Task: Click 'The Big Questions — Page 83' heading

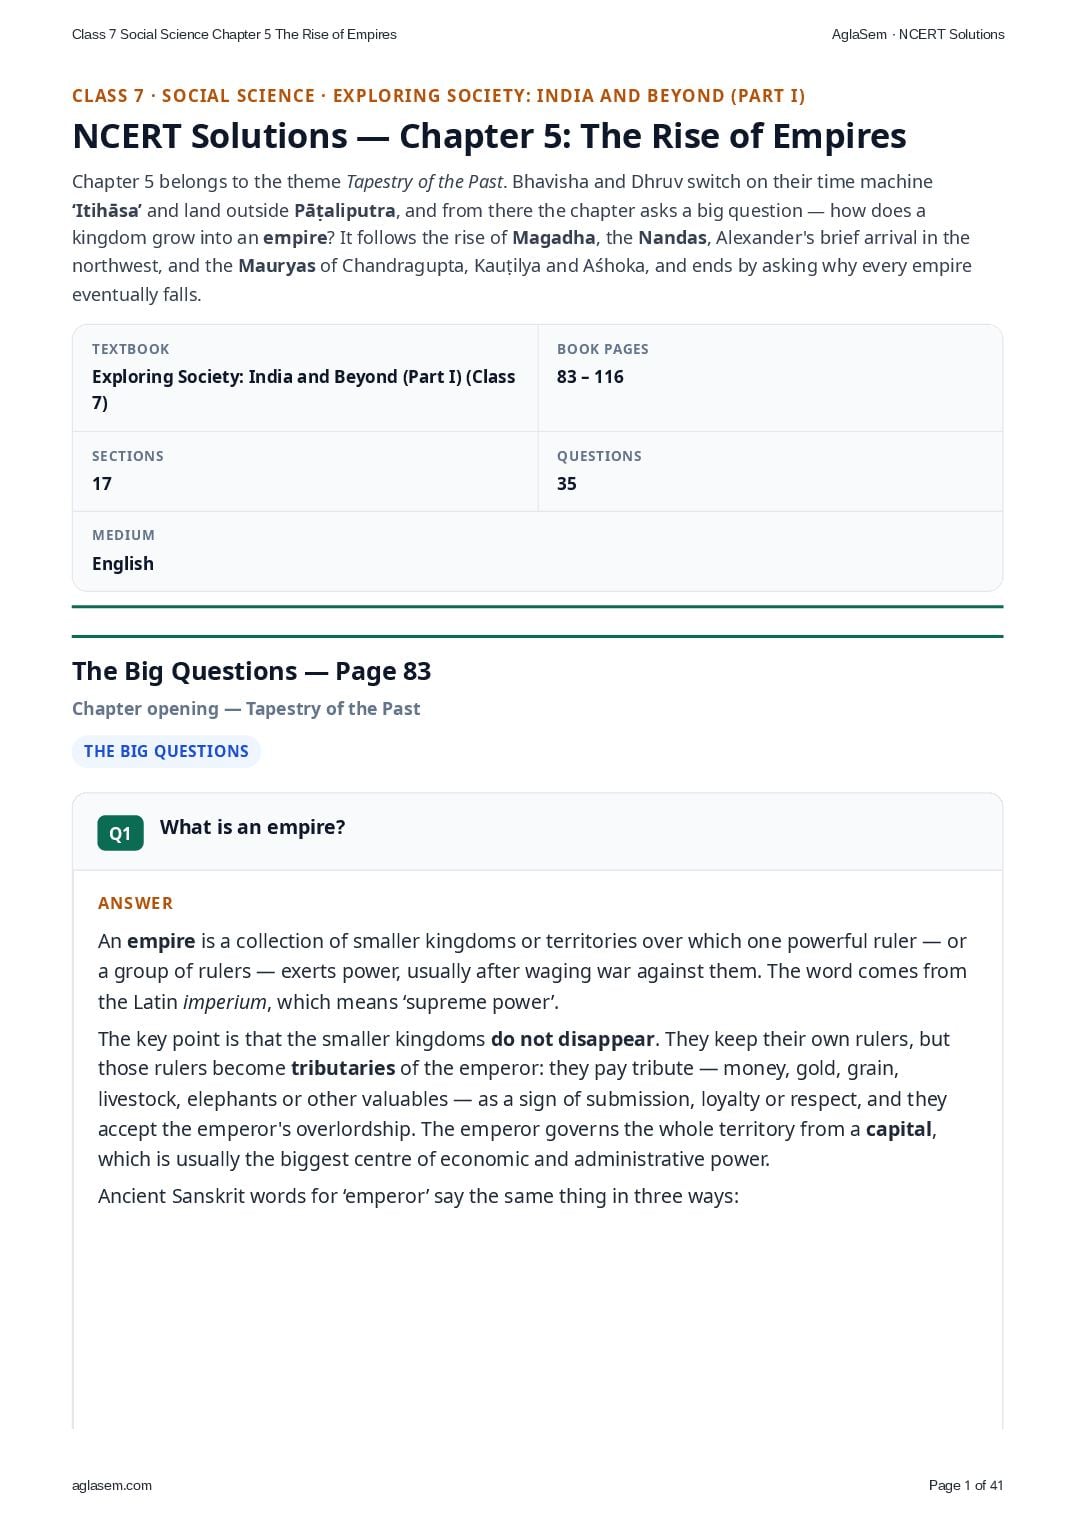Action: 252,671
